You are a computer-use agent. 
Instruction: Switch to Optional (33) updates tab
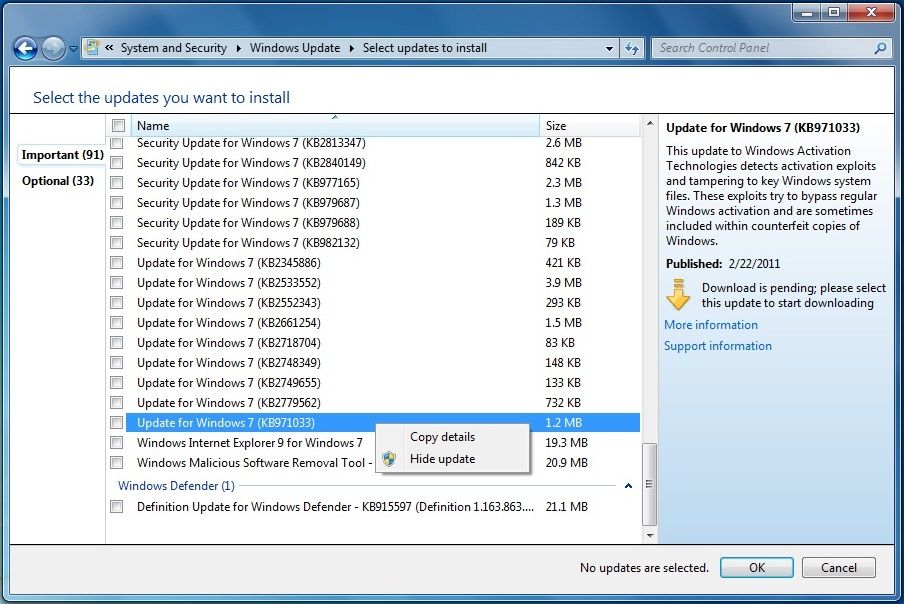pos(58,181)
